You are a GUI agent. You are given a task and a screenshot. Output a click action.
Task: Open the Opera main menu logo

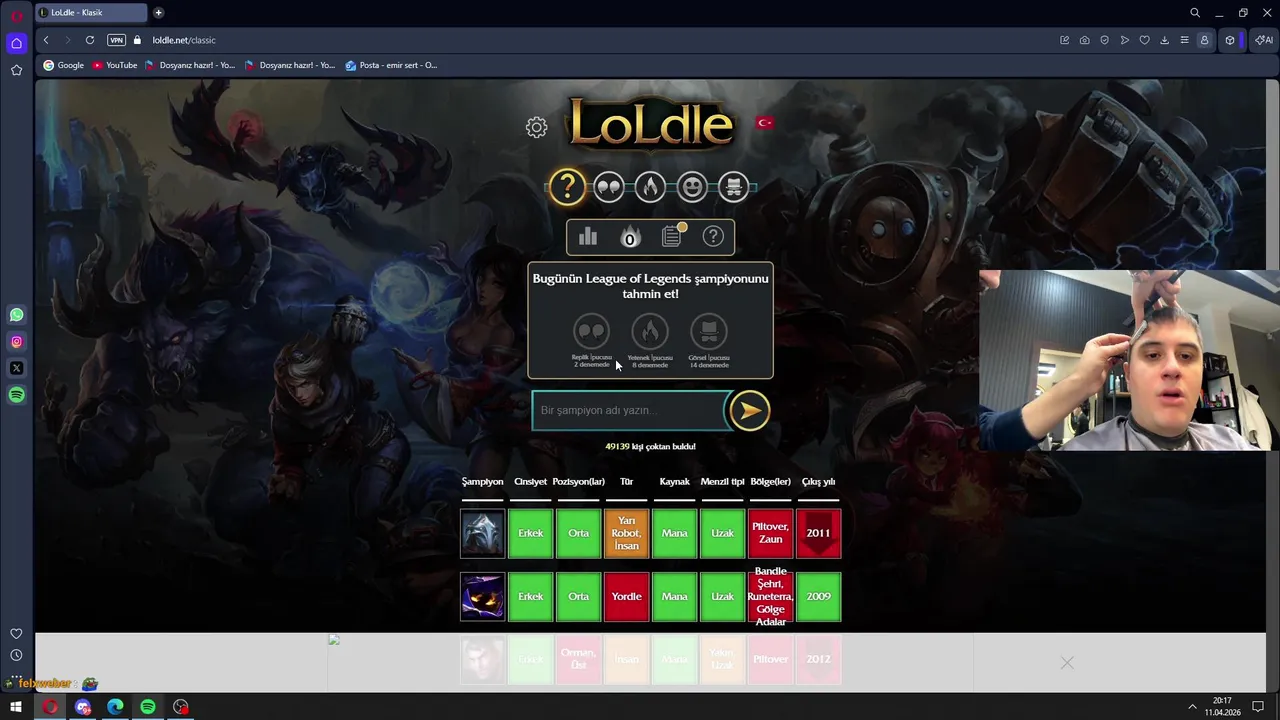[16, 16]
